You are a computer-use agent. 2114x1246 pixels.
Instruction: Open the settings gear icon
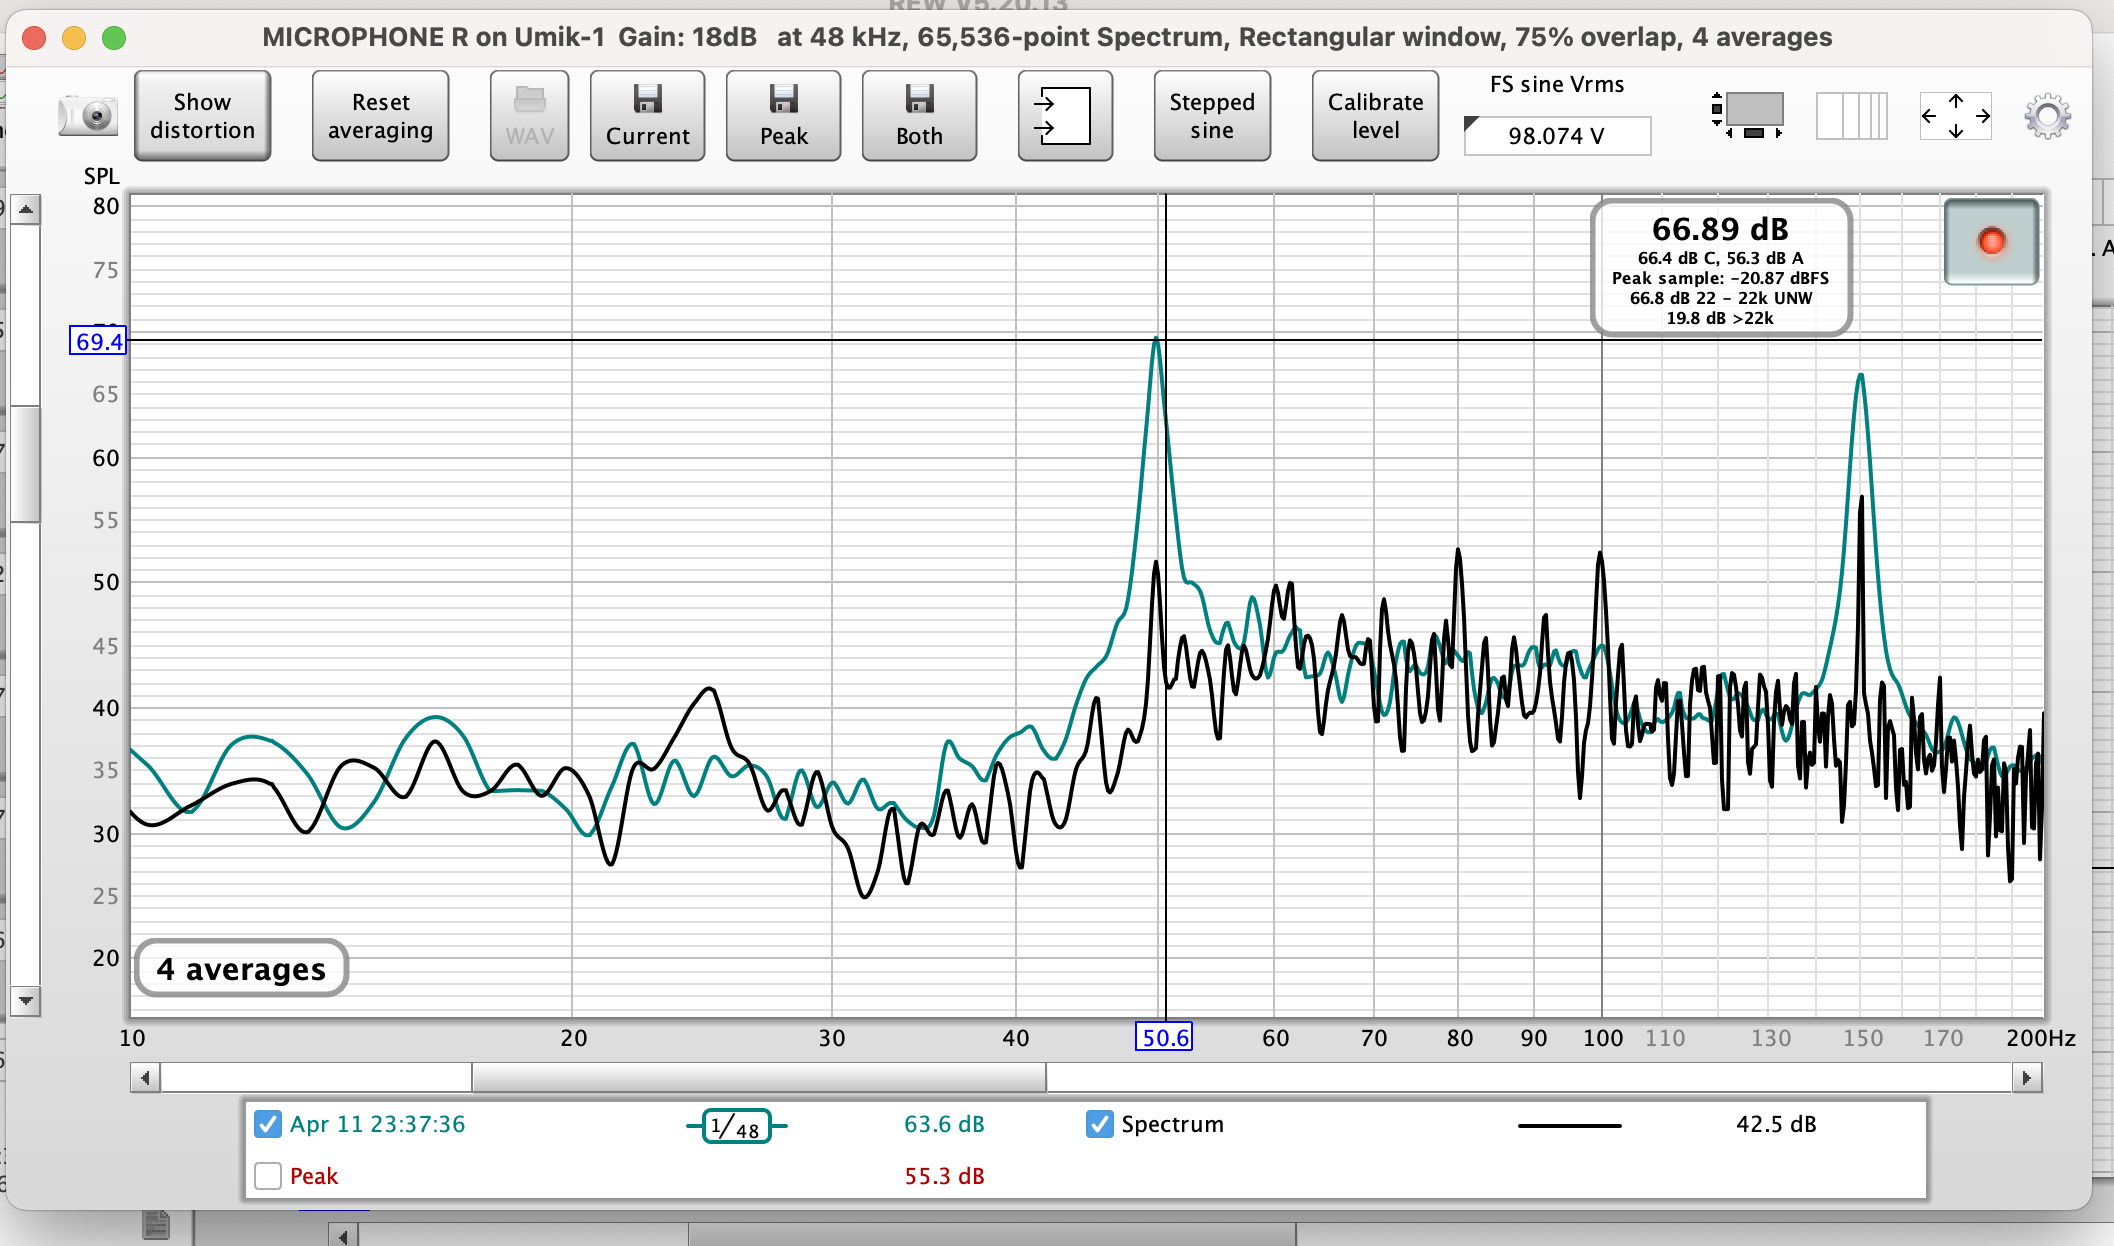point(2047,117)
